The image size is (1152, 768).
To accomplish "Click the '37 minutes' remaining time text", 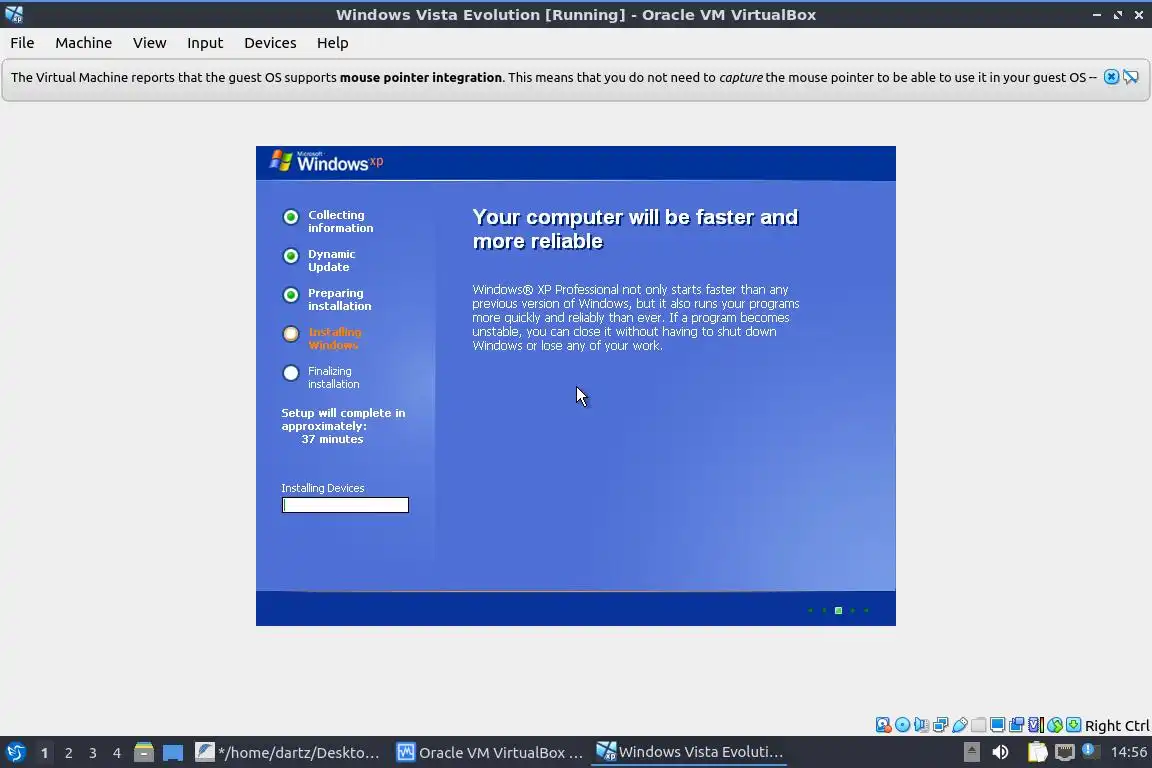I will click(332, 439).
